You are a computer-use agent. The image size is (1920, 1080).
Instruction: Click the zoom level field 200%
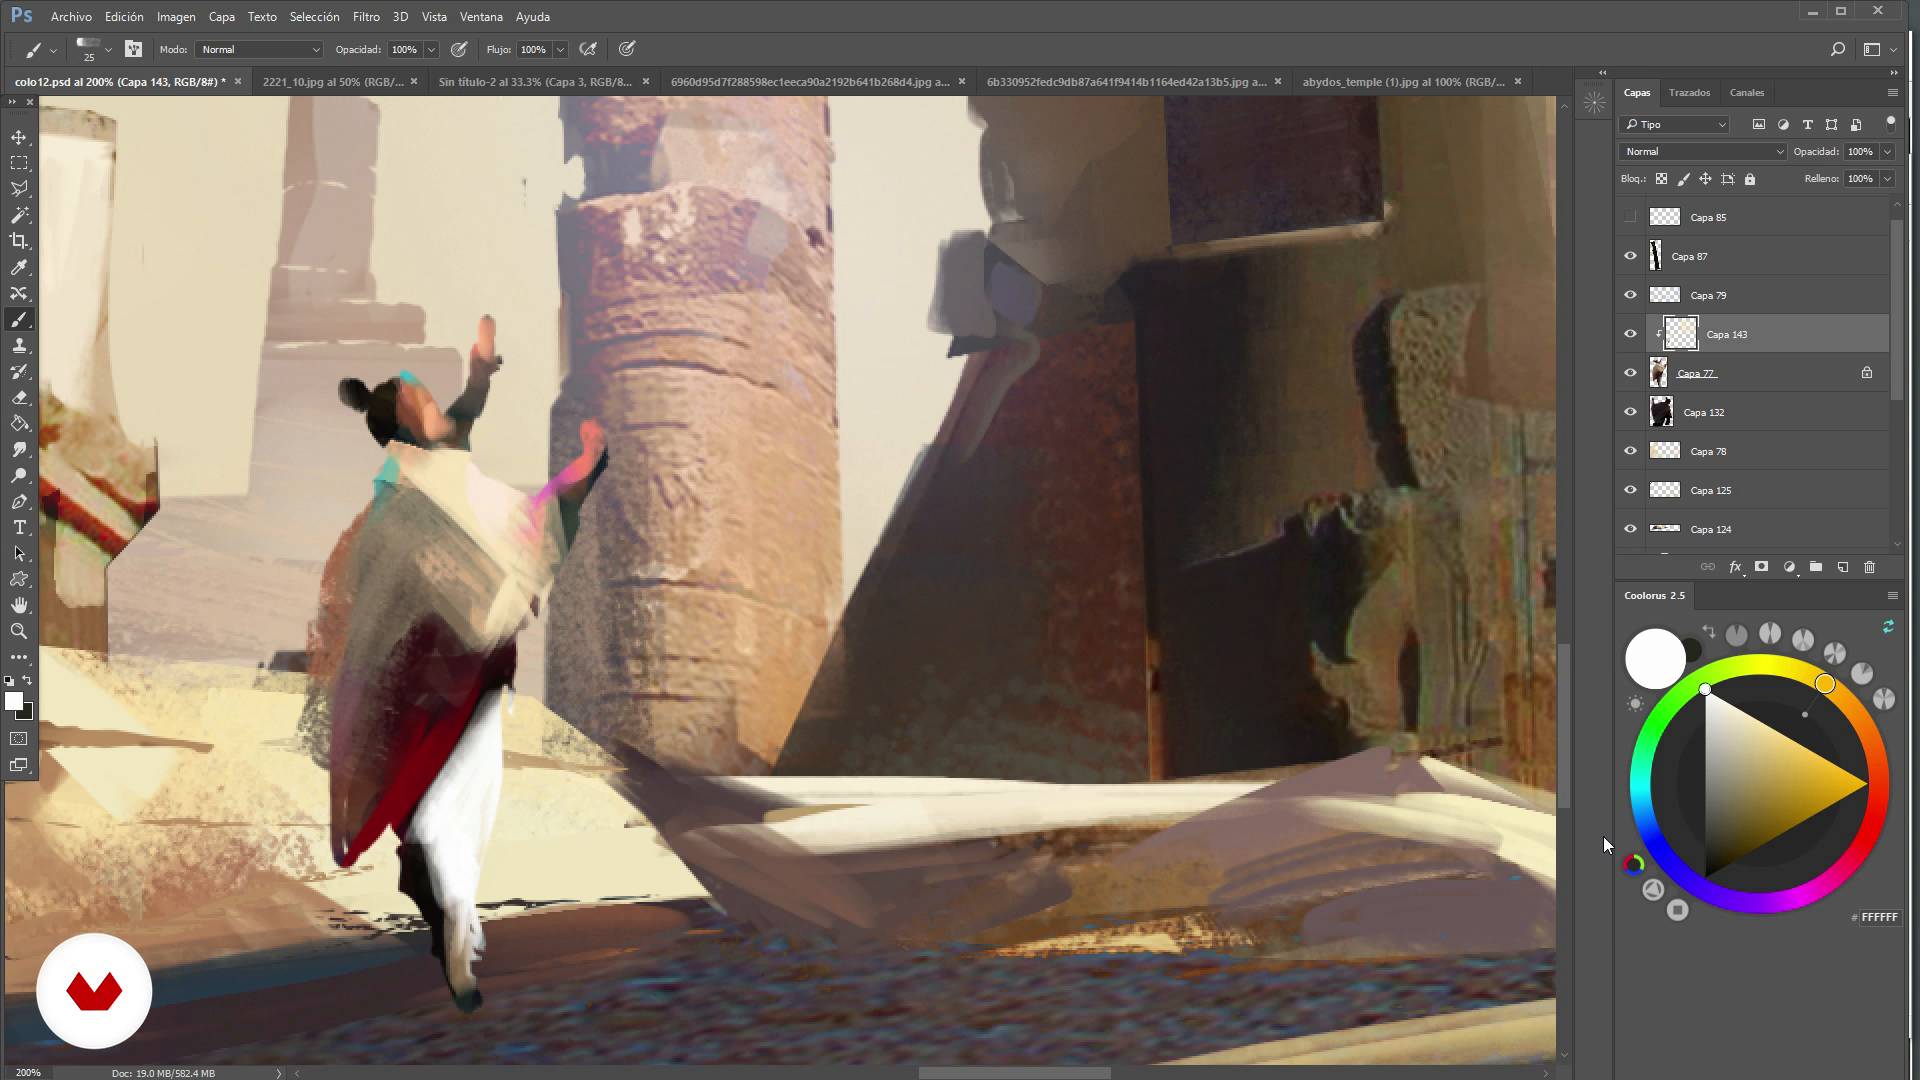point(28,1073)
